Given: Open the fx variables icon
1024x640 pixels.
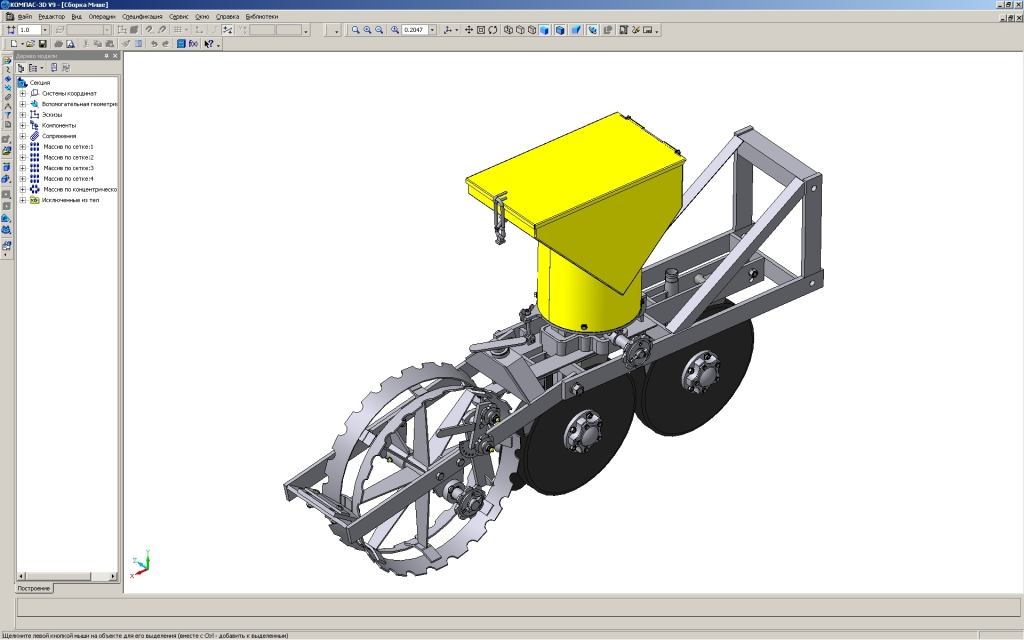Looking at the screenshot, I should 194,44.
